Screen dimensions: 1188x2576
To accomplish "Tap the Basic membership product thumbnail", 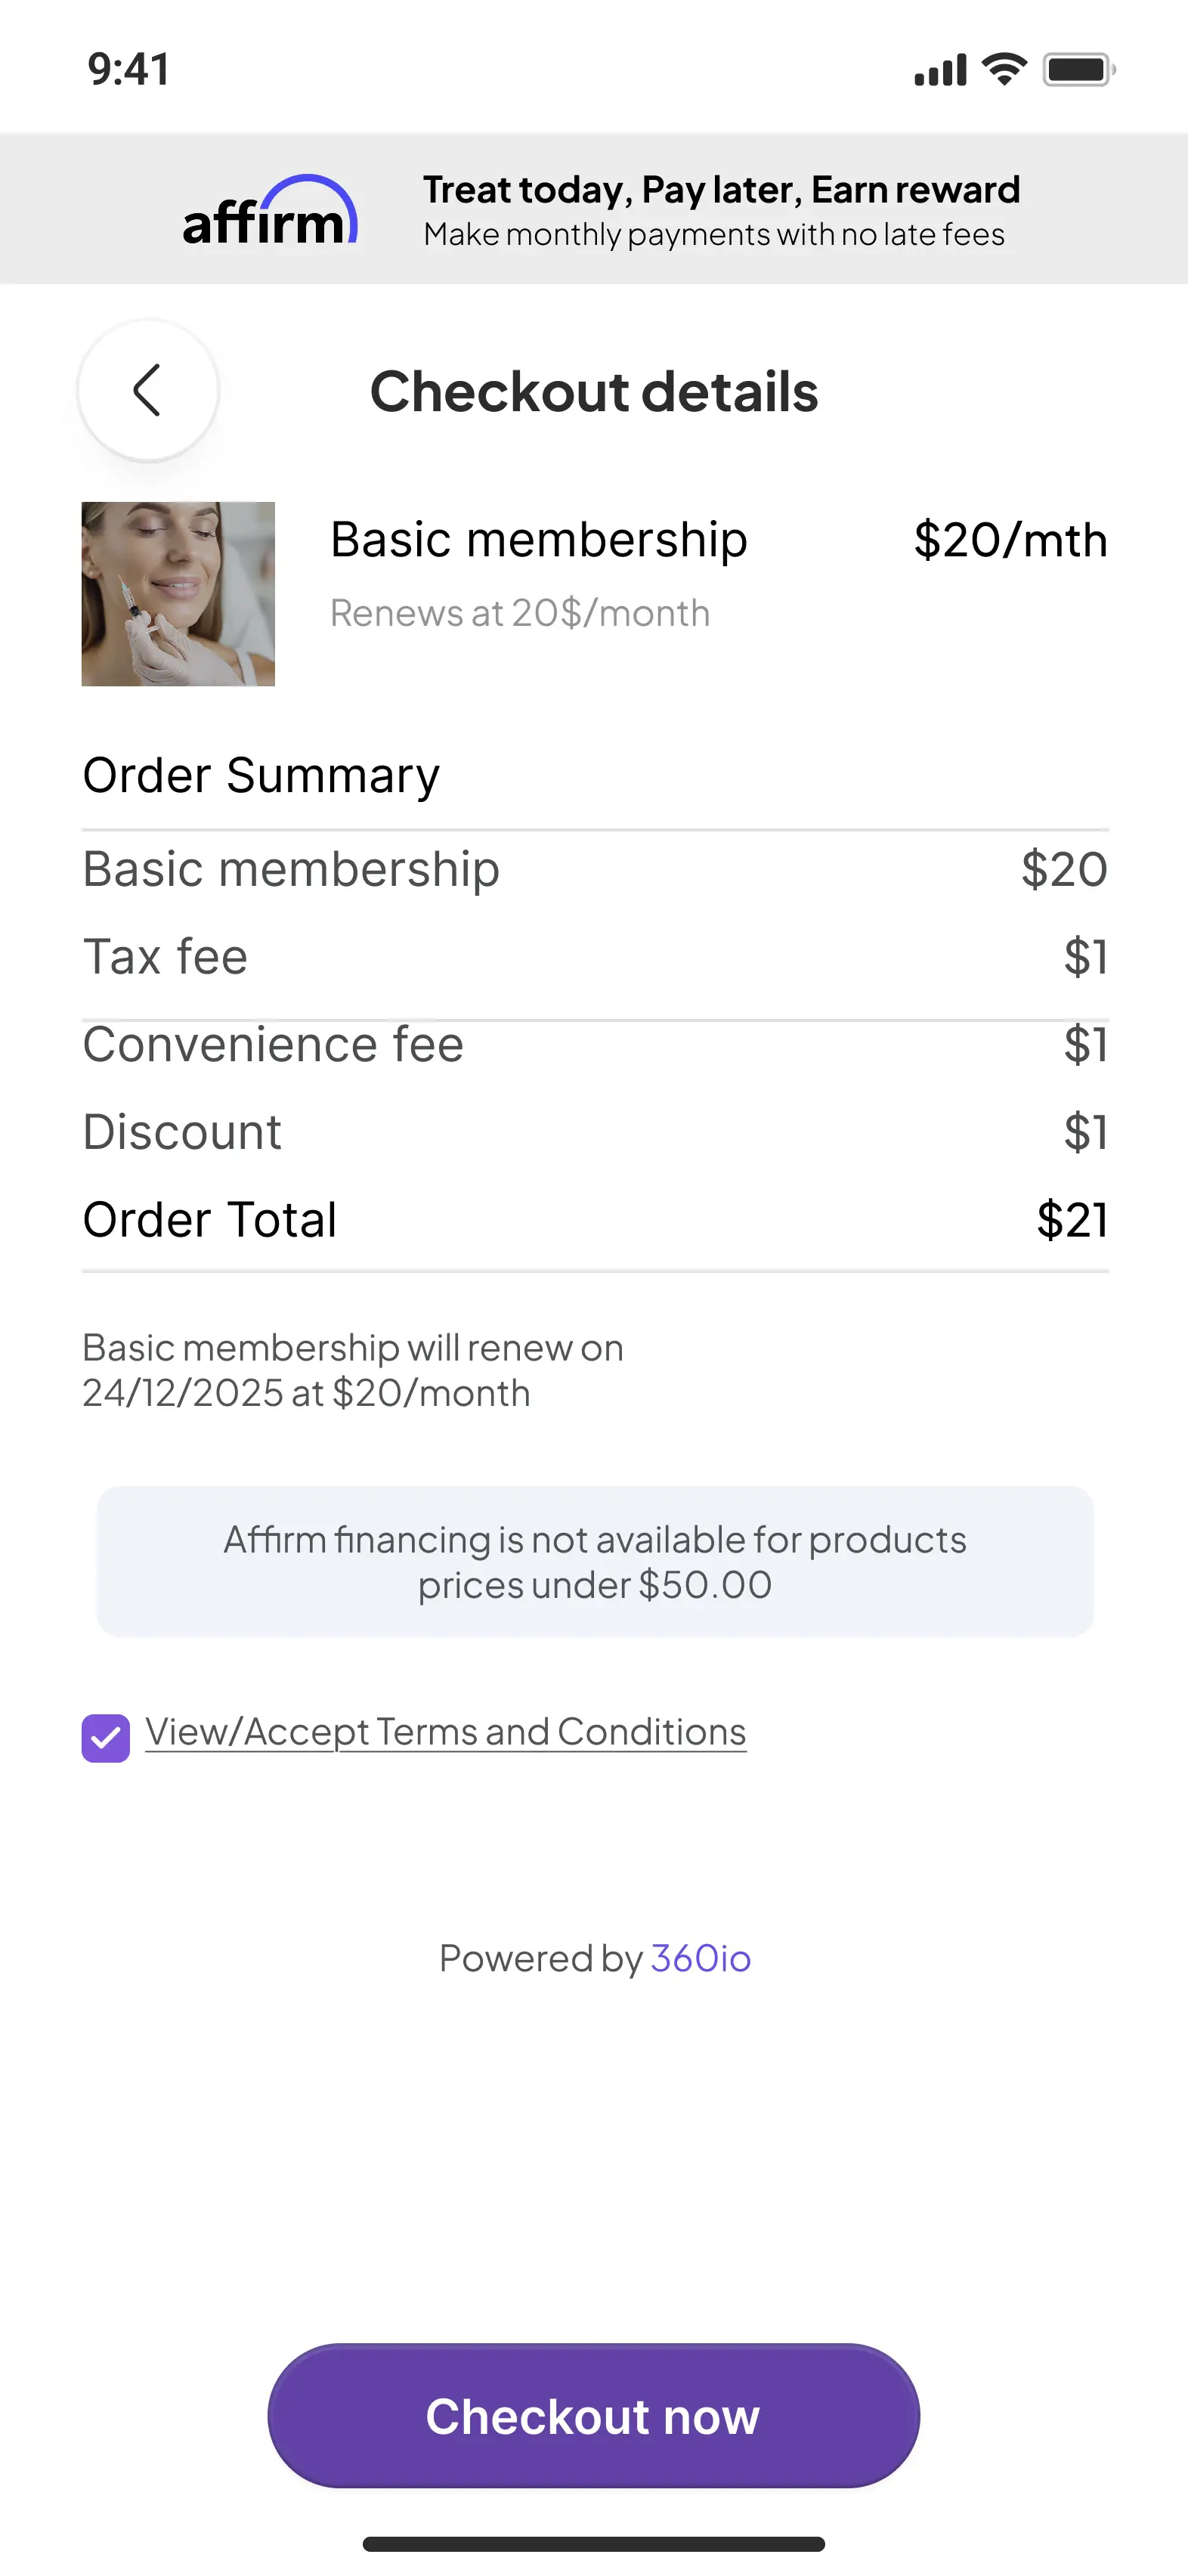I will [x=178, y=594].
